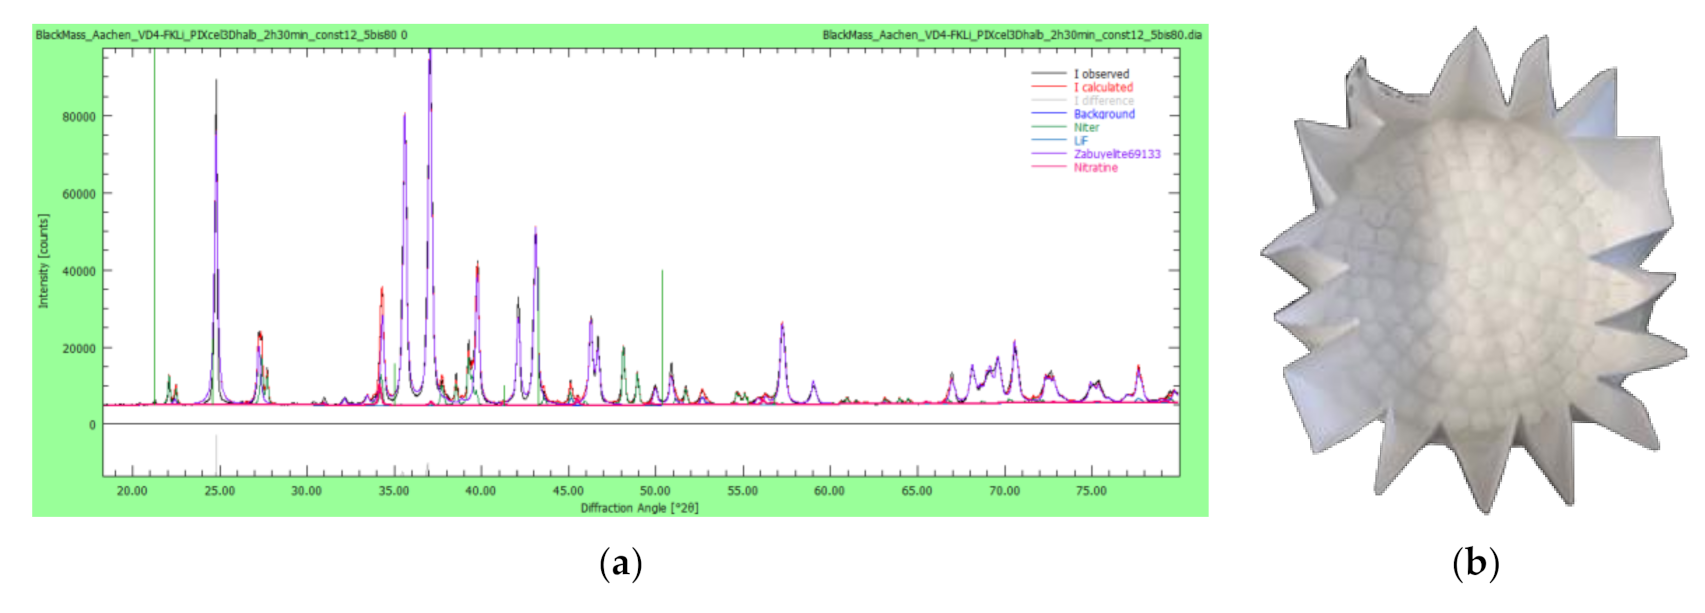The image size is (1705, 613).
Task: Select the red "I calculated" legend label
Action: [x=1103, y=87]
